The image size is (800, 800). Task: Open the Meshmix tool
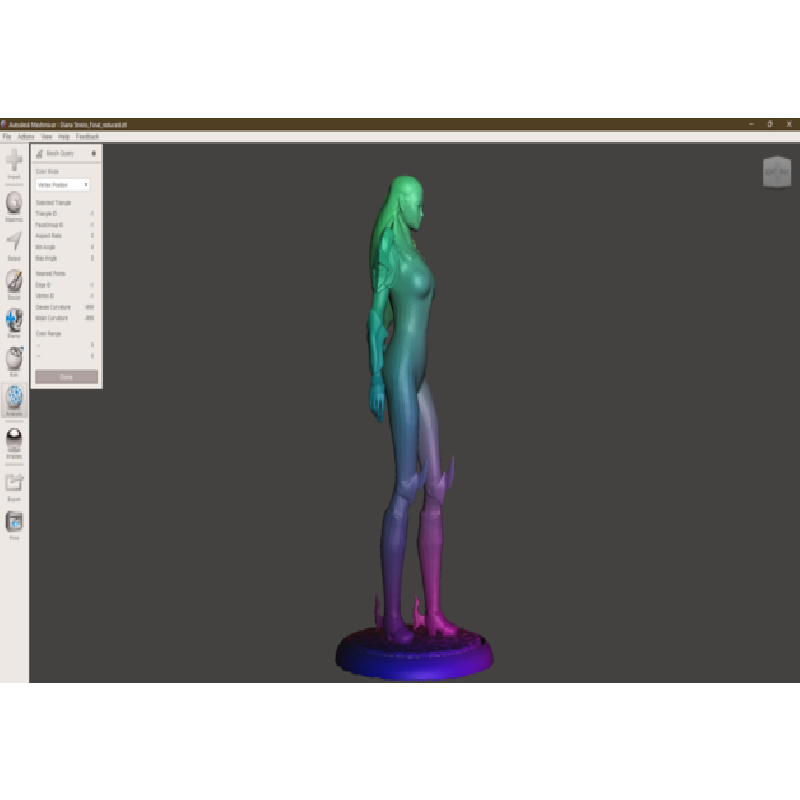(x=14, y=203)
